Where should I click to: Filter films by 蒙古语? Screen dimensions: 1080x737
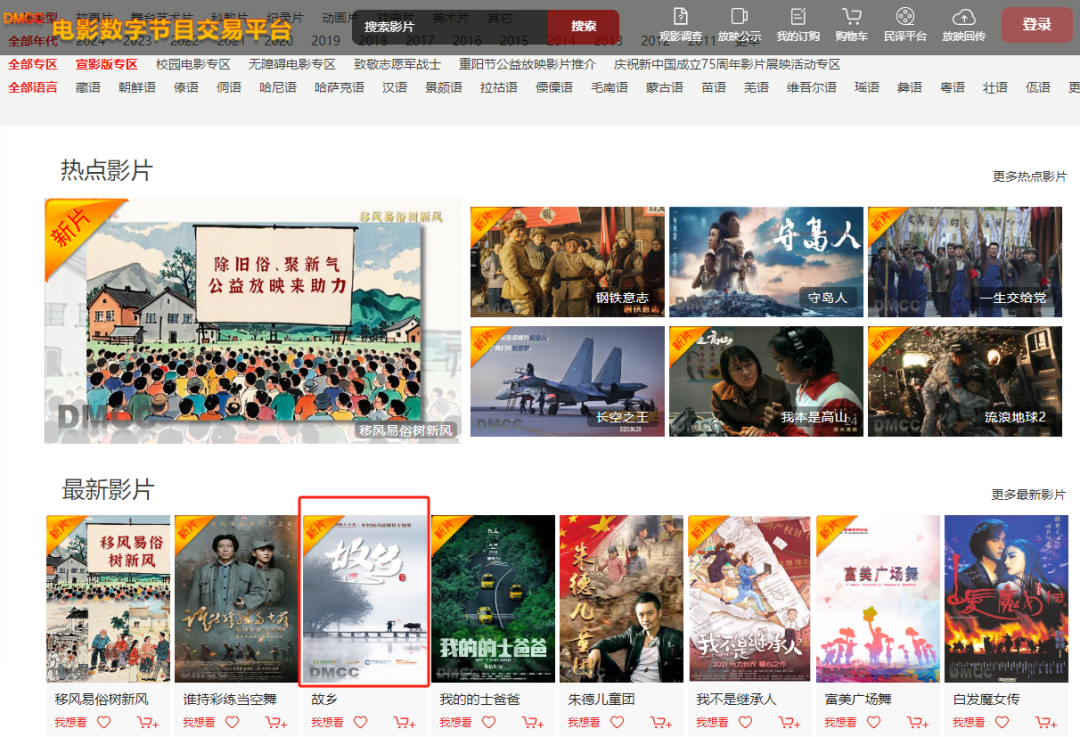(x=664, y=87)
